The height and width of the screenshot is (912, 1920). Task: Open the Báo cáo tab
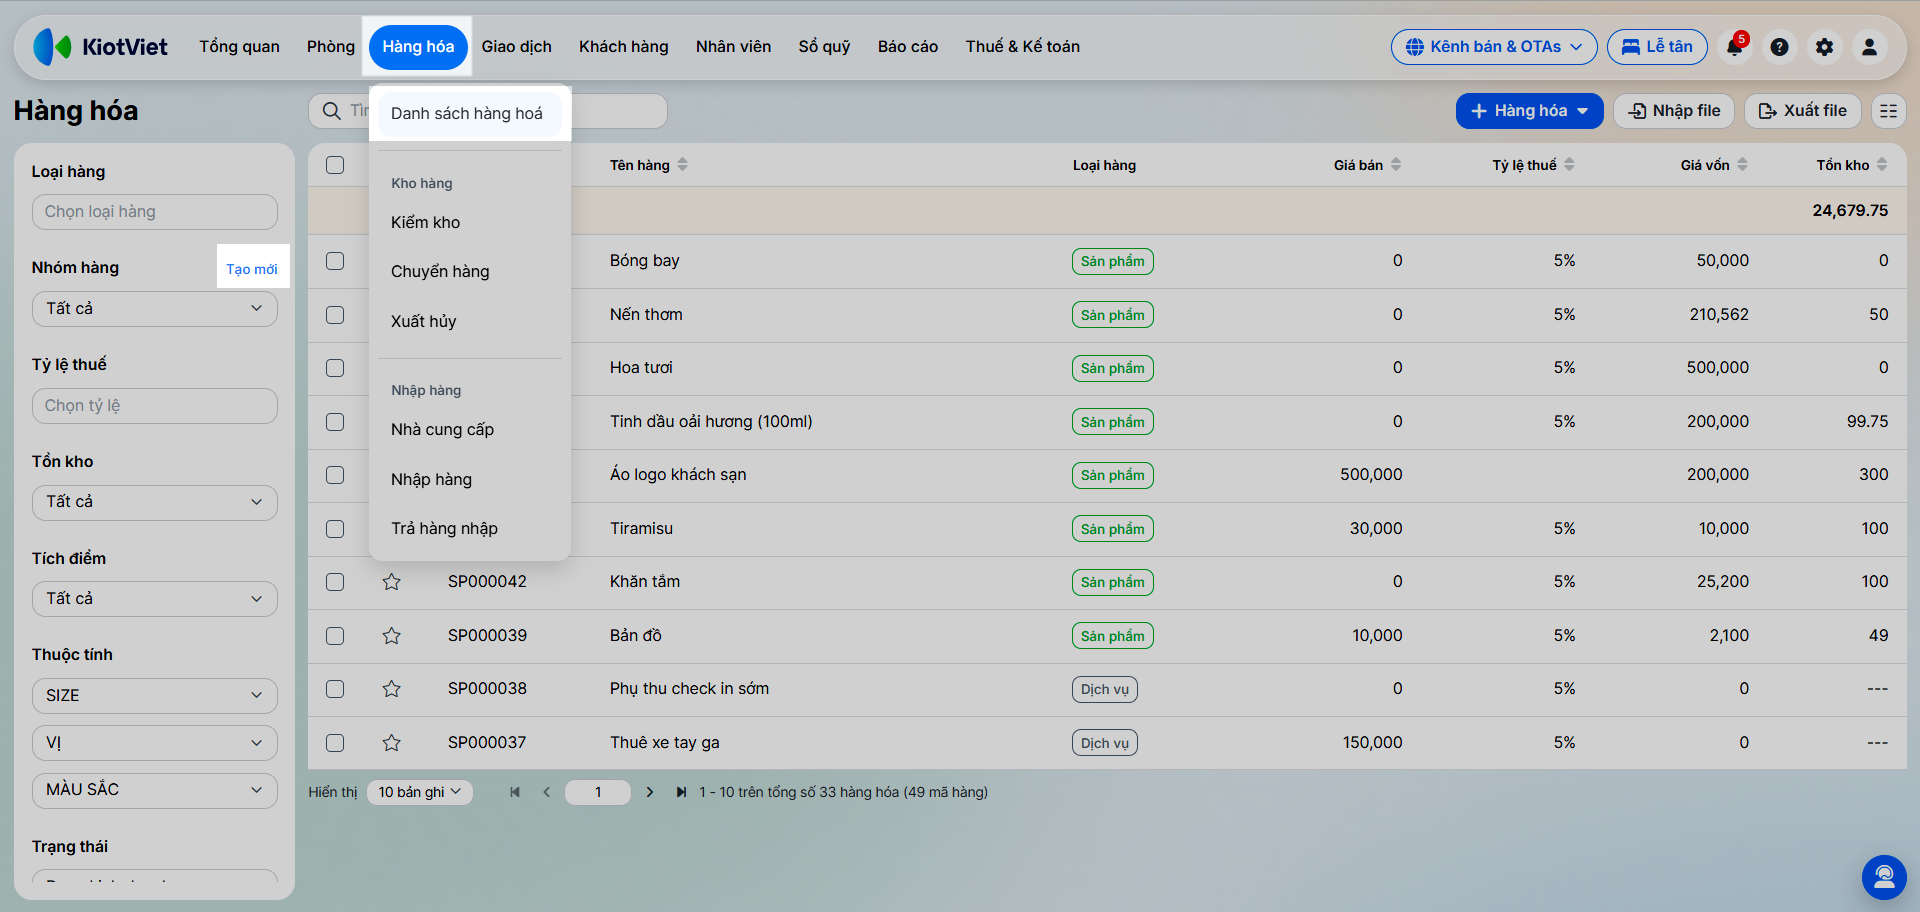[908, 47]
